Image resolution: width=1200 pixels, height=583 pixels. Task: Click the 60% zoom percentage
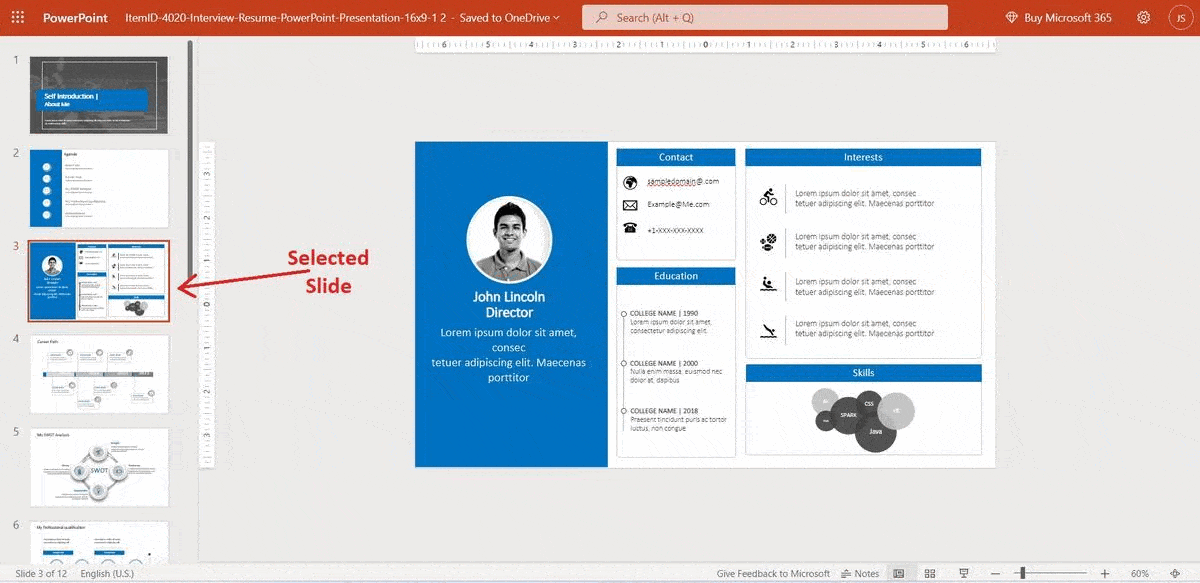pos(1140,572)
